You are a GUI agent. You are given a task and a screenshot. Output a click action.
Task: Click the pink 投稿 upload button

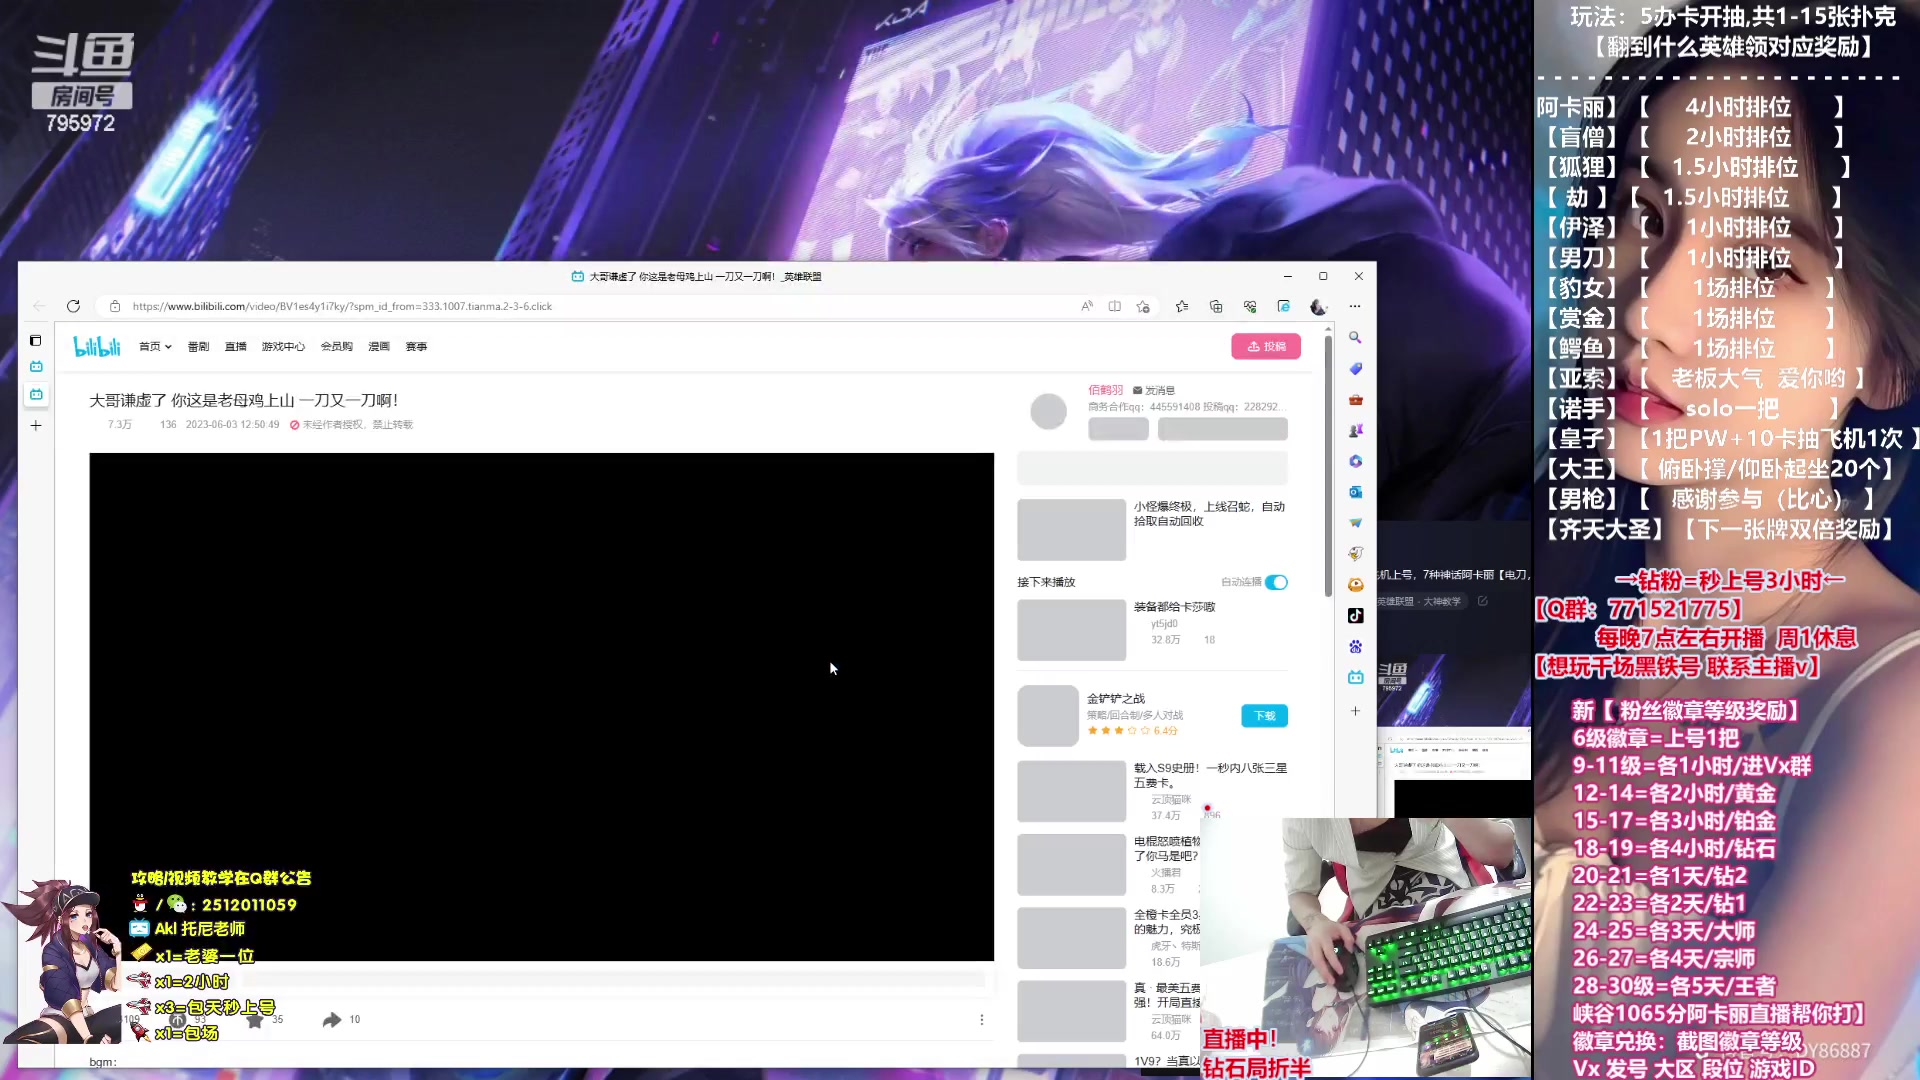(x=1265, y=347)
